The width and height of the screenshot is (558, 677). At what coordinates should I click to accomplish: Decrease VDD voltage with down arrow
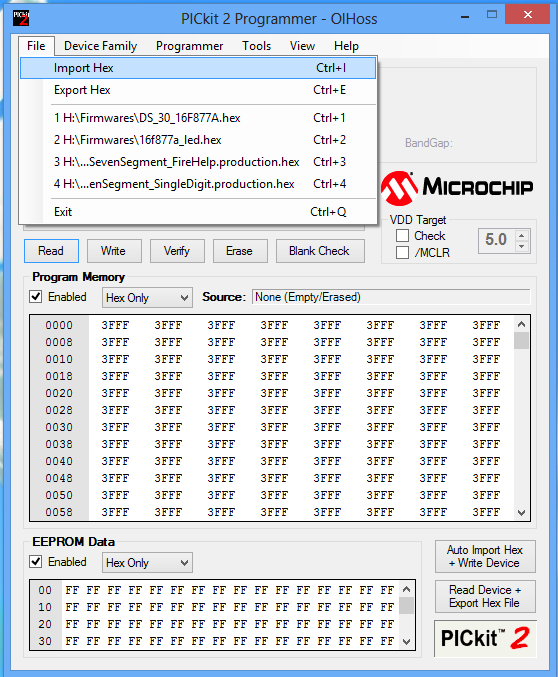click(x=522, y=246)
